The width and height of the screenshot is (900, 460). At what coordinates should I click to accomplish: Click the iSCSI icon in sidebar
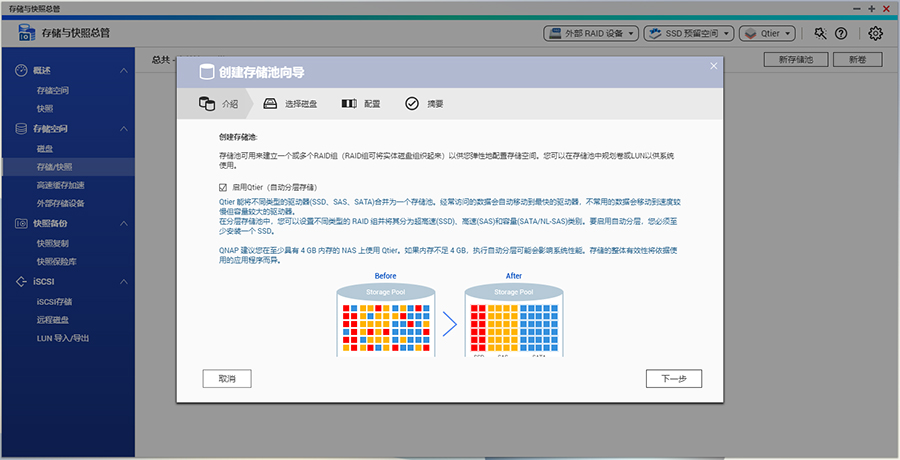coord(21,281)
